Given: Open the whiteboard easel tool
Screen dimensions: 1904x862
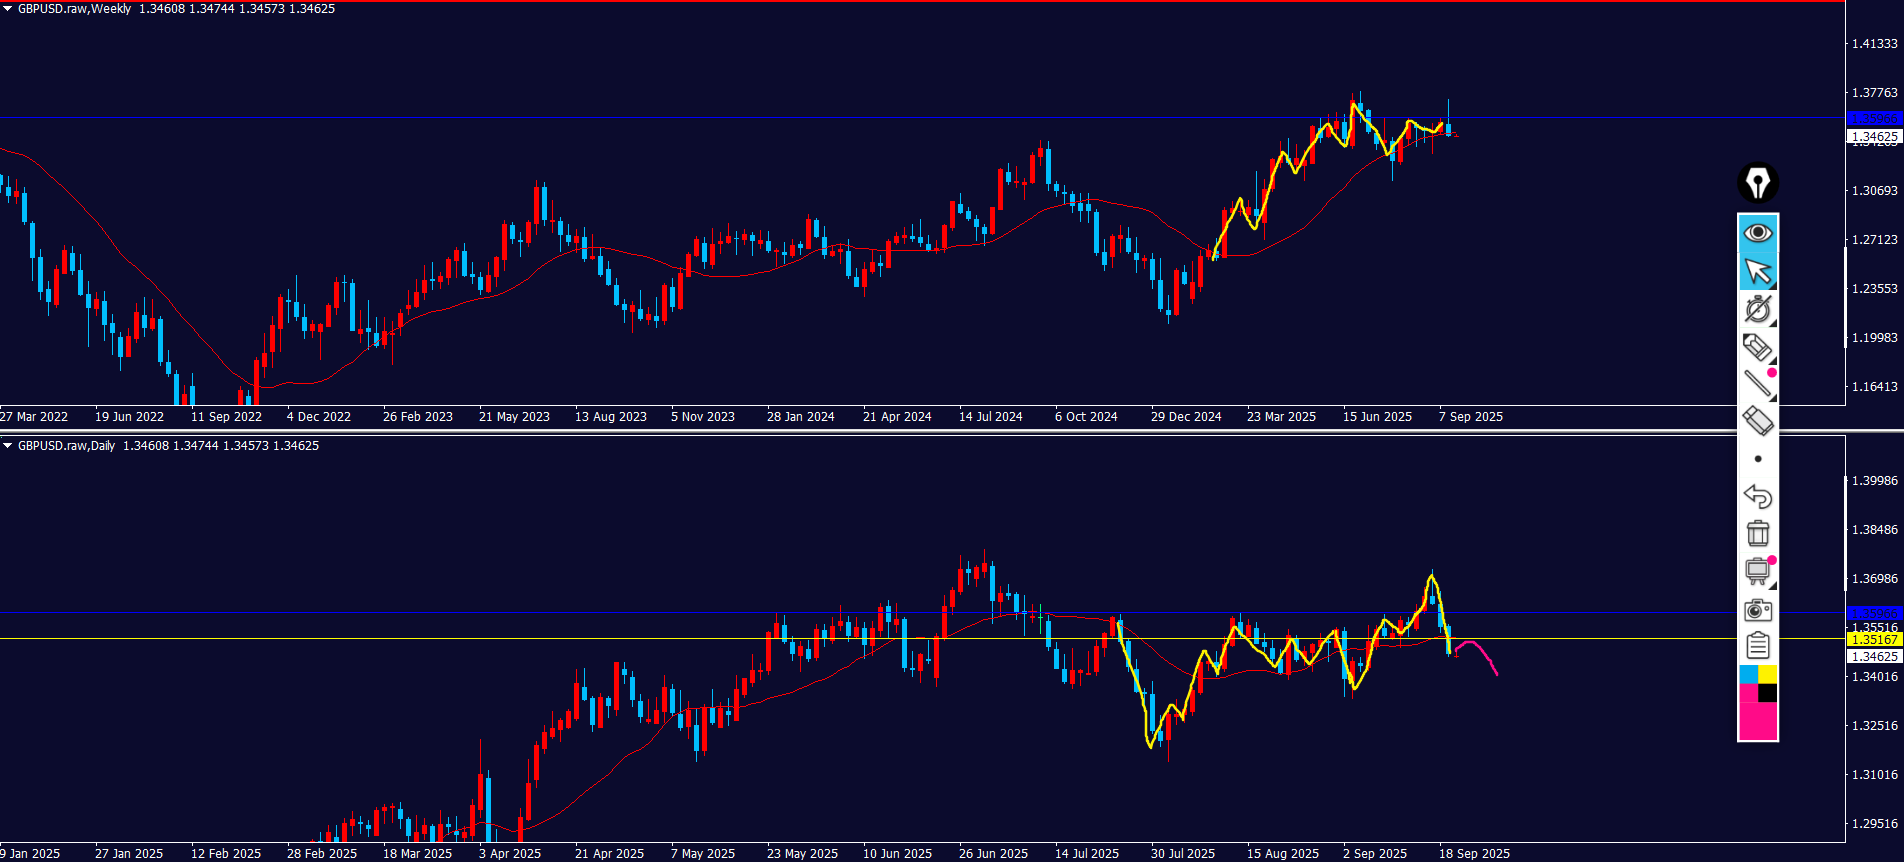Looking at the screenshot, I should pyautogui.click(x=1758, y=571).
